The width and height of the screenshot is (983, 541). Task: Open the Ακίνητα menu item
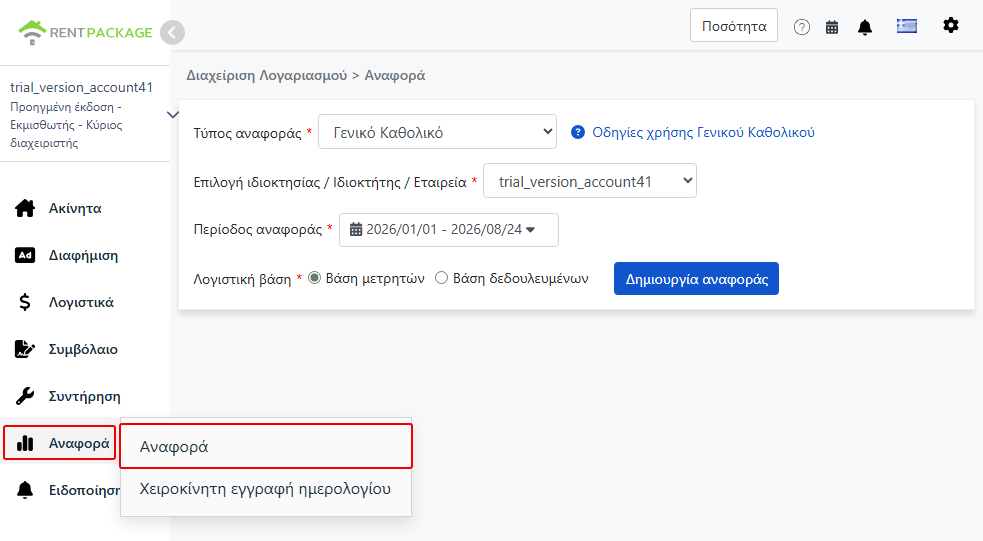tap(75, 208)
